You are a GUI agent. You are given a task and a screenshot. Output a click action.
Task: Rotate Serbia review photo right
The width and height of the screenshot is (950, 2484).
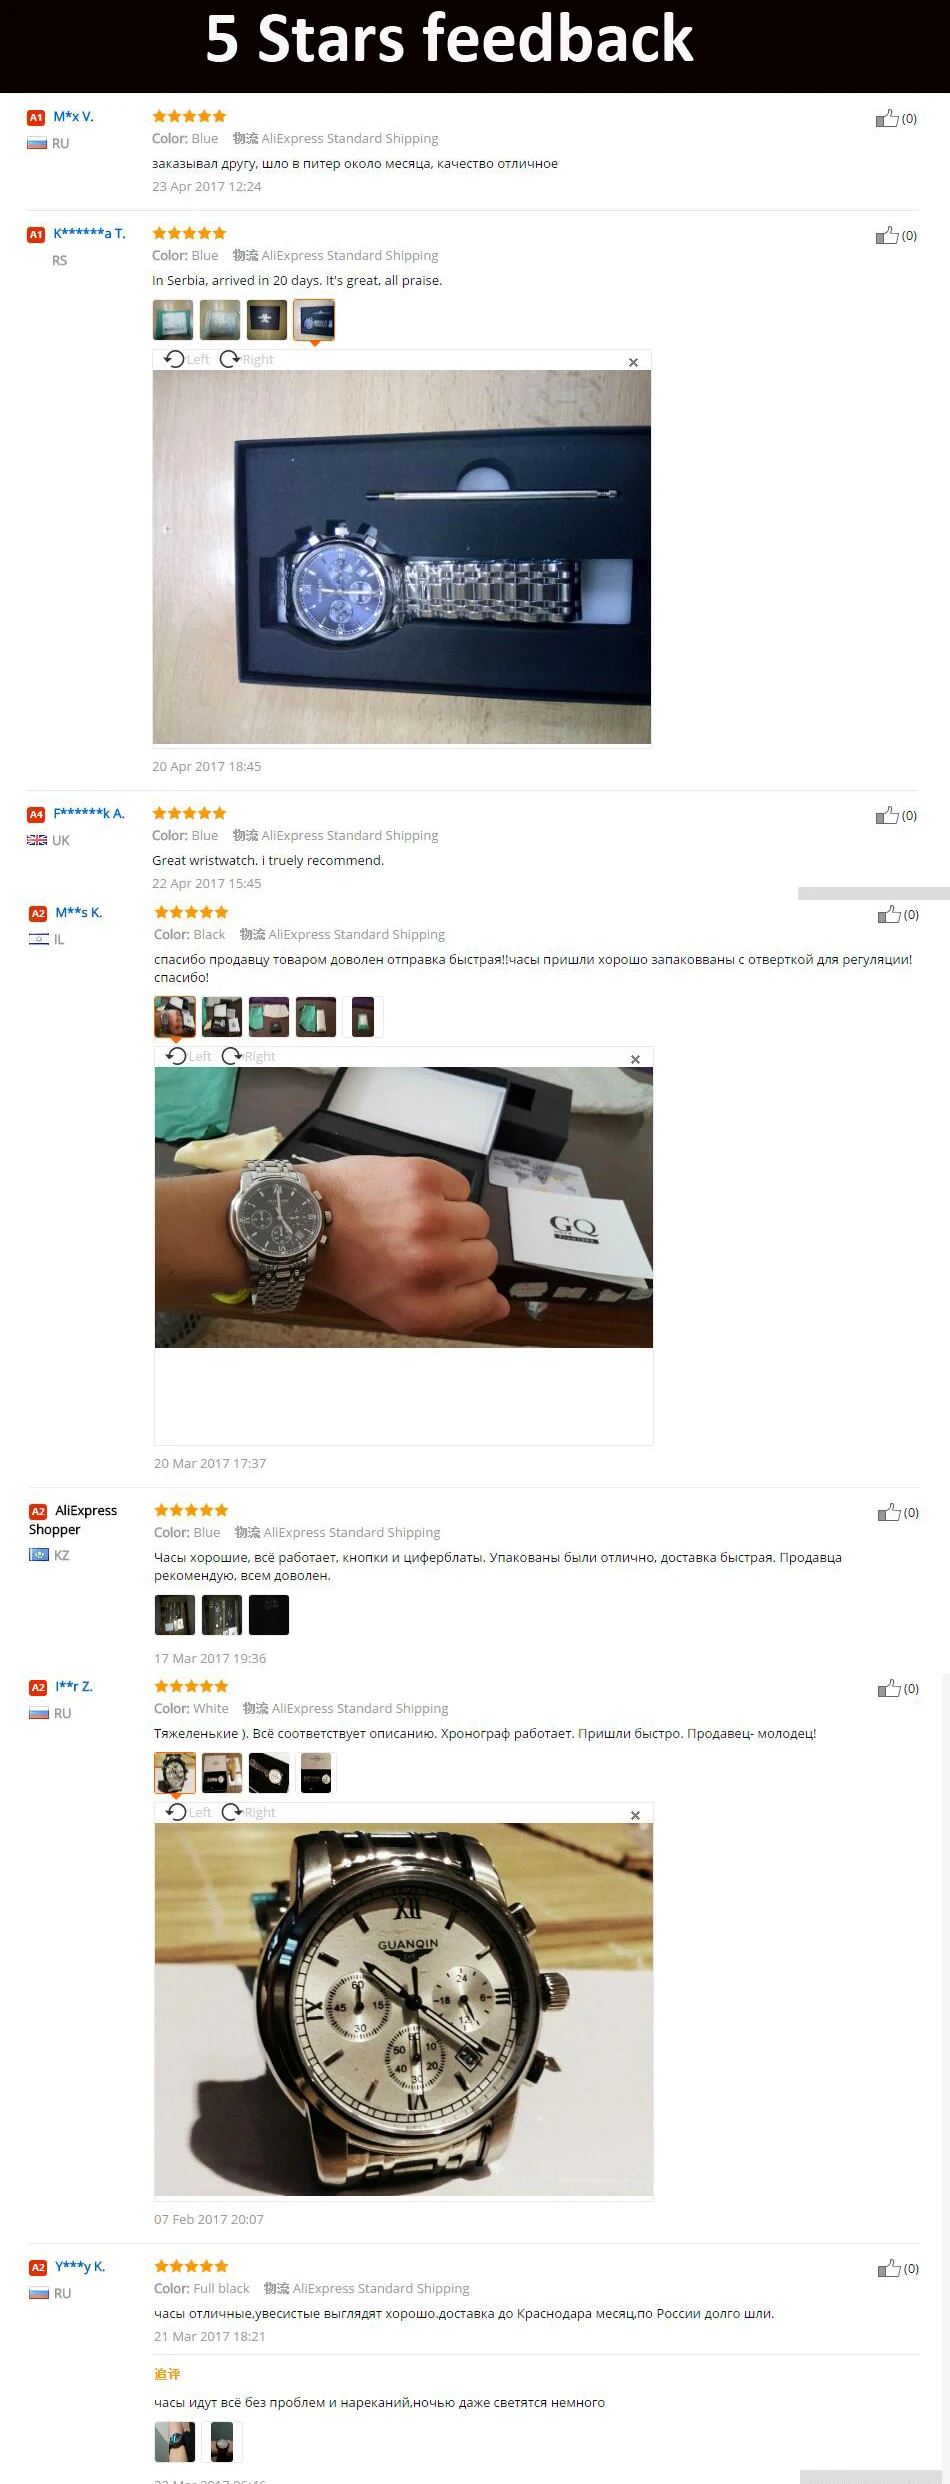[x=246, y=359]
